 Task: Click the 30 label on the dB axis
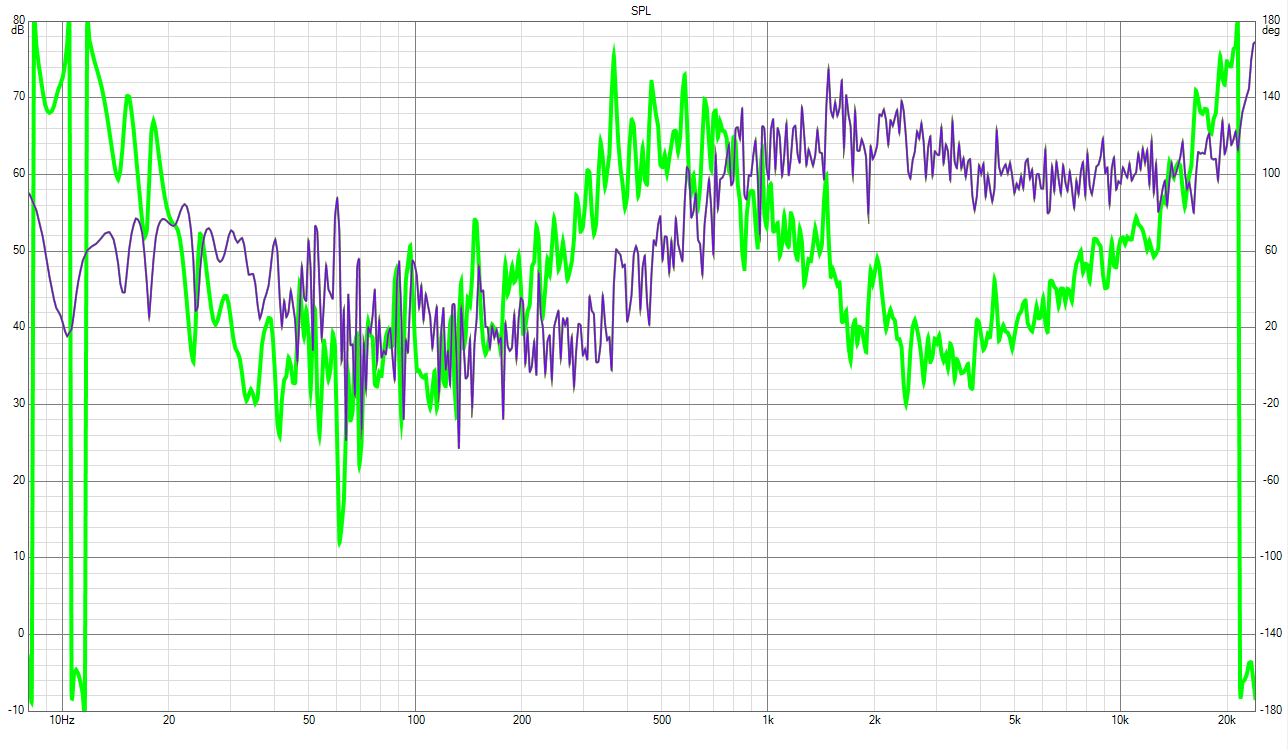pyautogui.click(x=18, y=404)
